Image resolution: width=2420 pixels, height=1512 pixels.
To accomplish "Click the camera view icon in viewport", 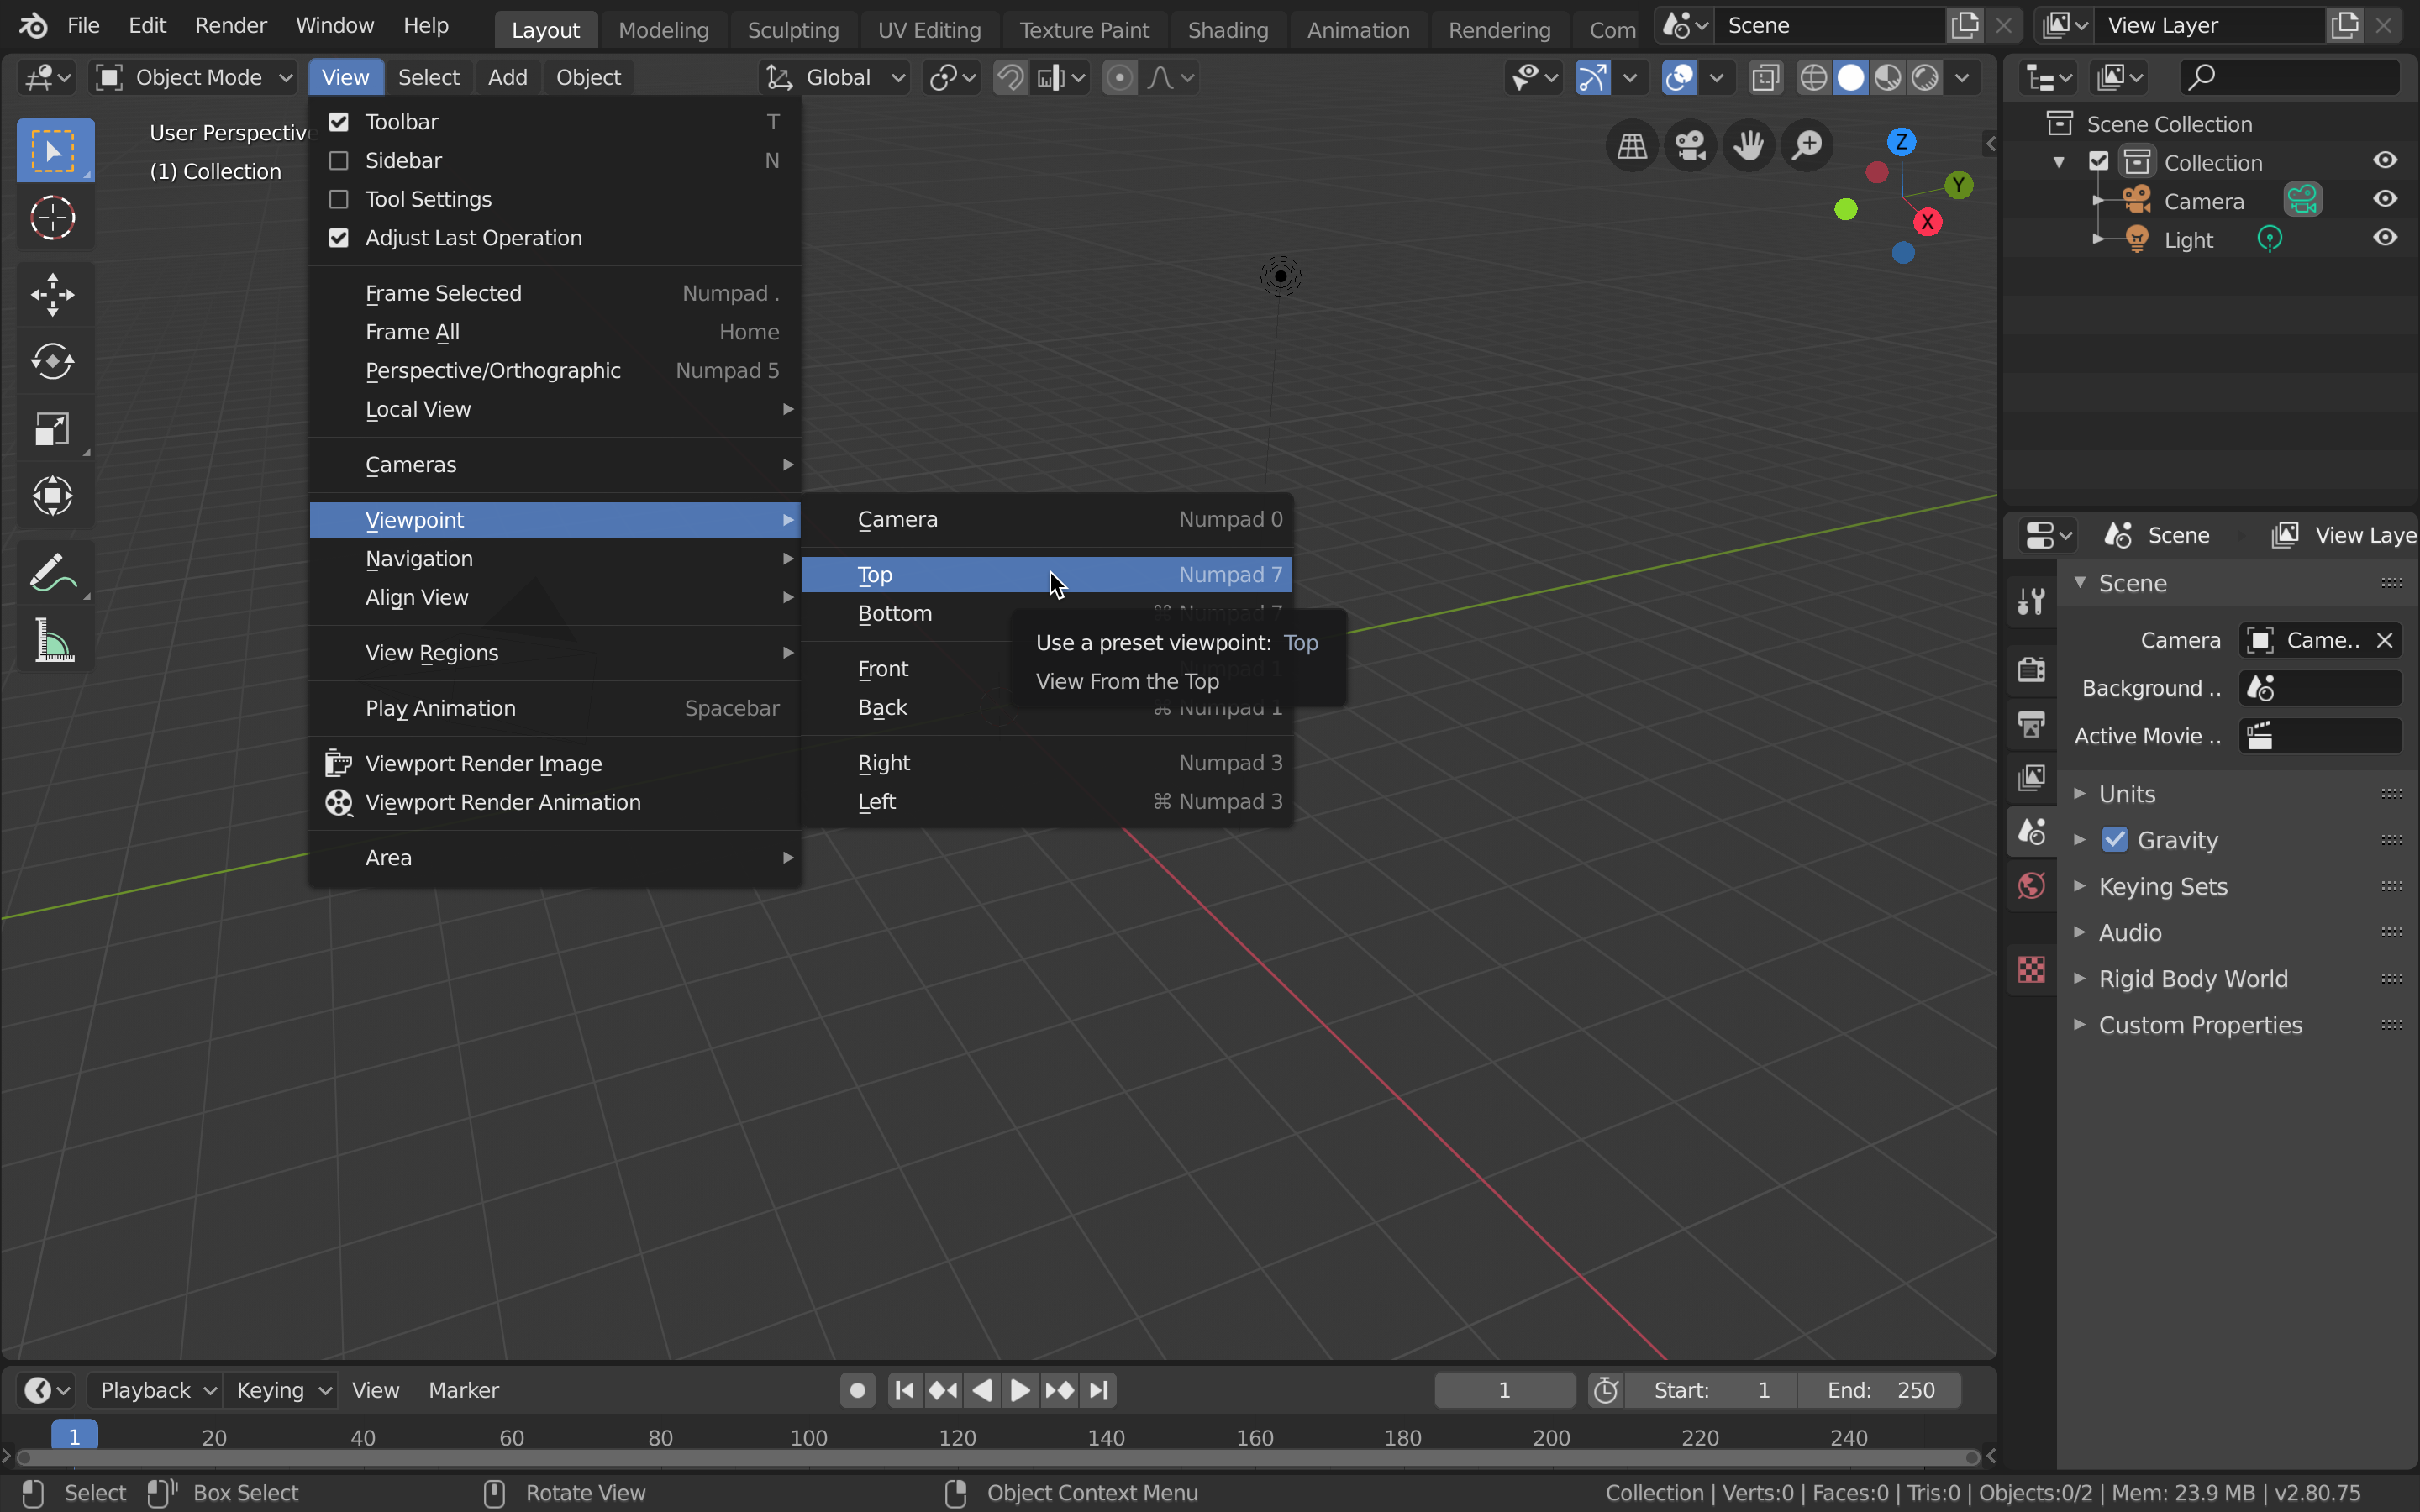I will [x=1690, y=146].
